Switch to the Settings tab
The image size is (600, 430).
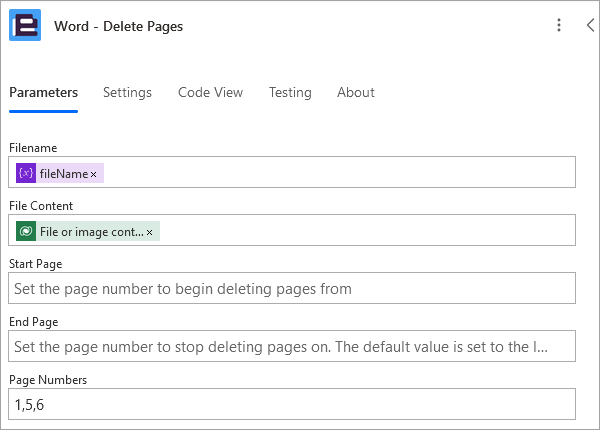127,93
